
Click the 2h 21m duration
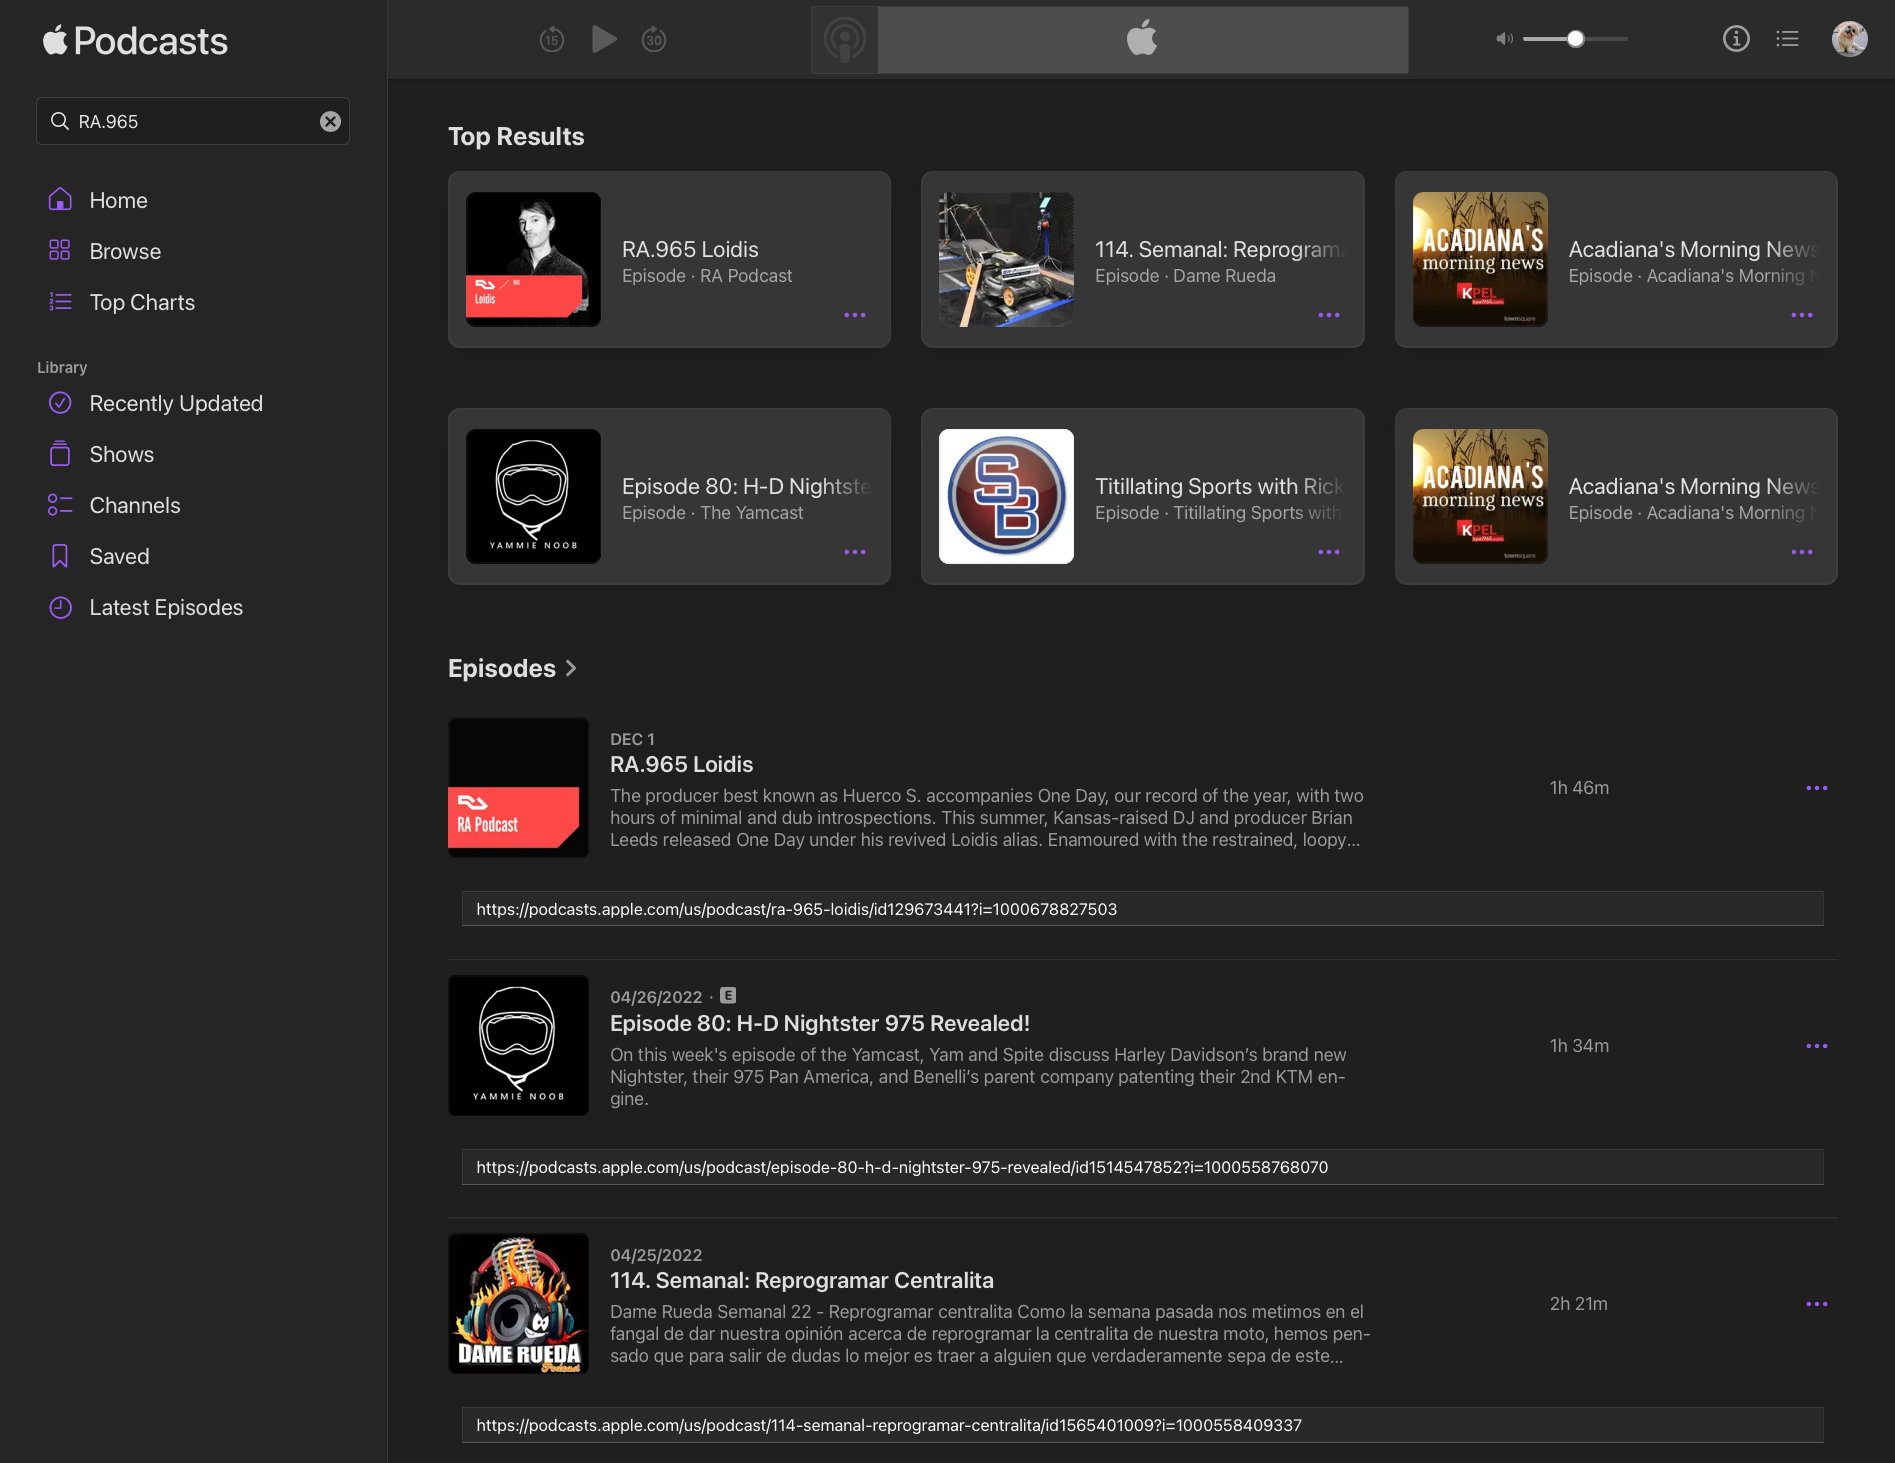click(1578, 1304)
